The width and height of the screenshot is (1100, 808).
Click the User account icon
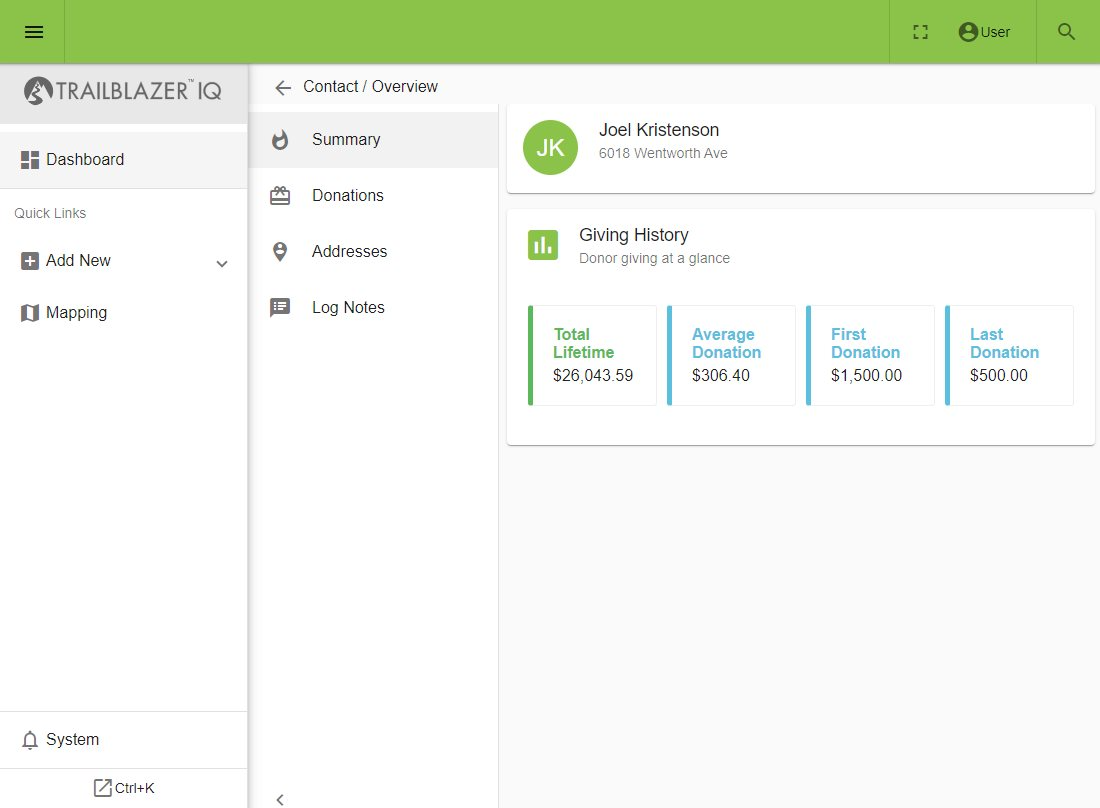[x=968, y=32]
